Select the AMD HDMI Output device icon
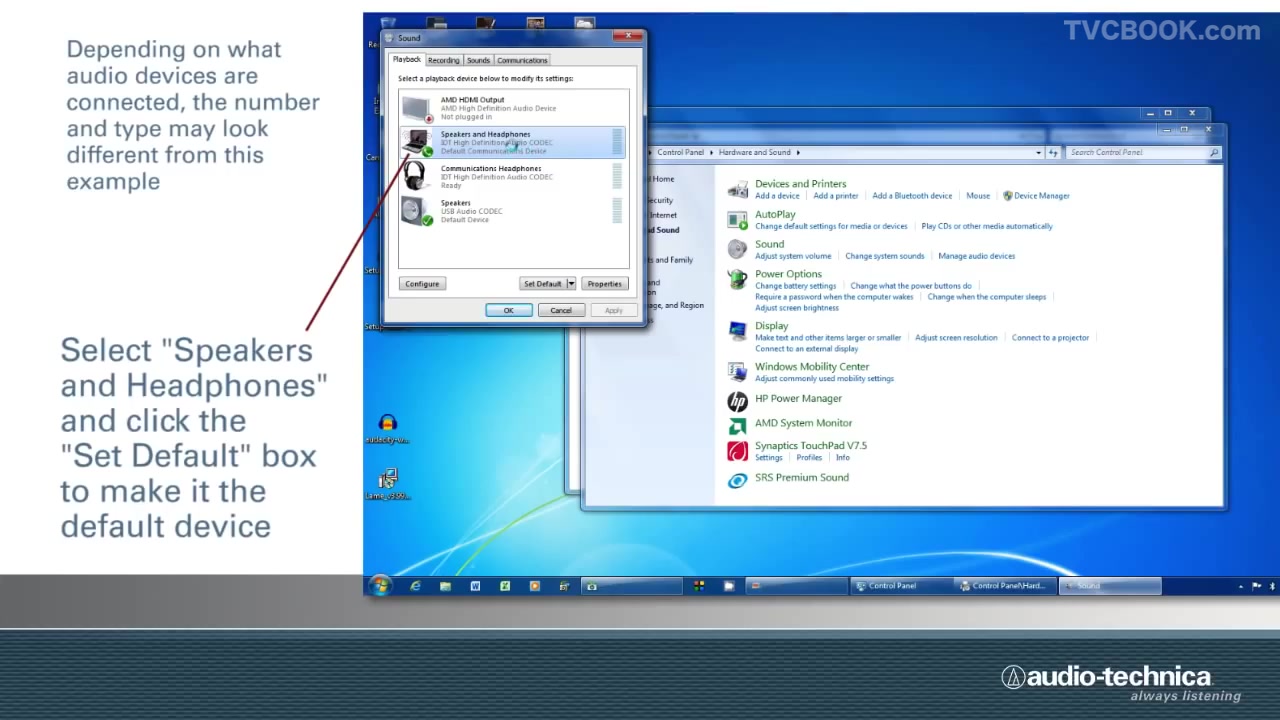Viewport: 1280px width, 720px height. point(417,108)
